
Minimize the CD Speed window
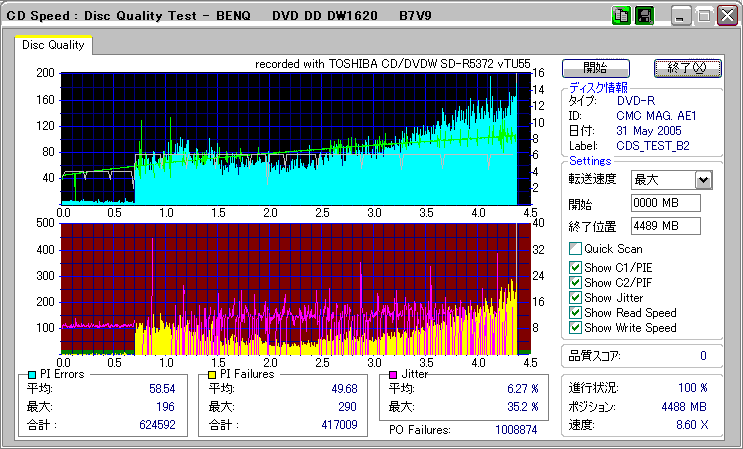[x=681, y=16]
